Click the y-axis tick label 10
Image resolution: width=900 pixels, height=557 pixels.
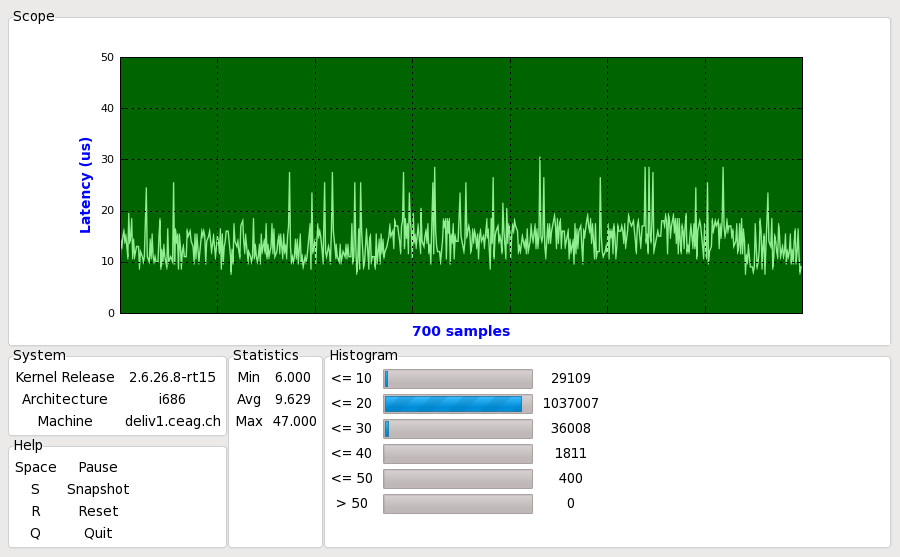click(x=107, y=261)
